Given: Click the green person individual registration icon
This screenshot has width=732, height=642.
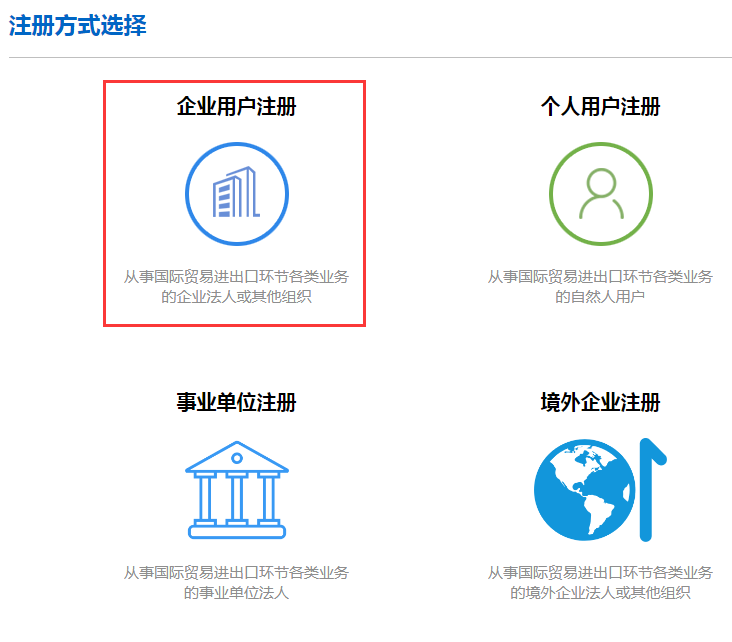Looking at the screenshot, I should tap(601, 194).
